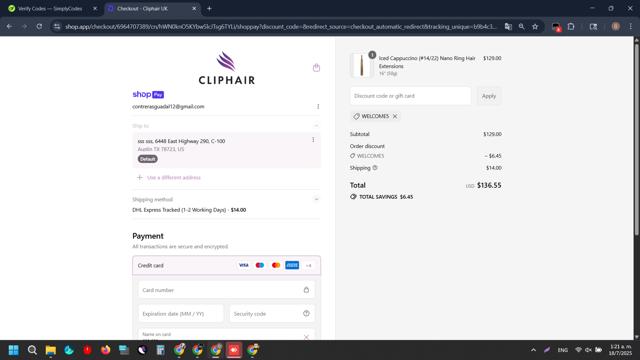The width and height of the screenshot is (640, 360).
Task: Click the page vertical scrollbar
Action: (636, 139)
